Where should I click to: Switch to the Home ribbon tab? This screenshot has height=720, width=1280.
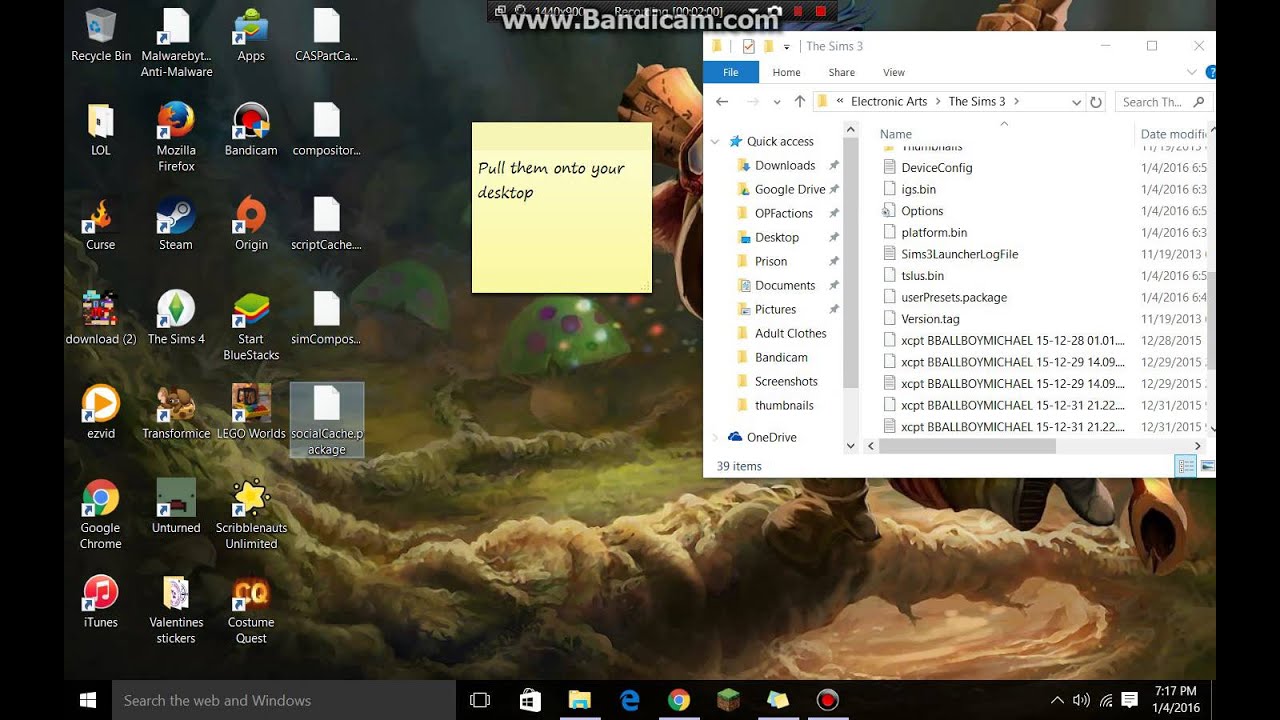pyautogui.click(x=786, y=72)
